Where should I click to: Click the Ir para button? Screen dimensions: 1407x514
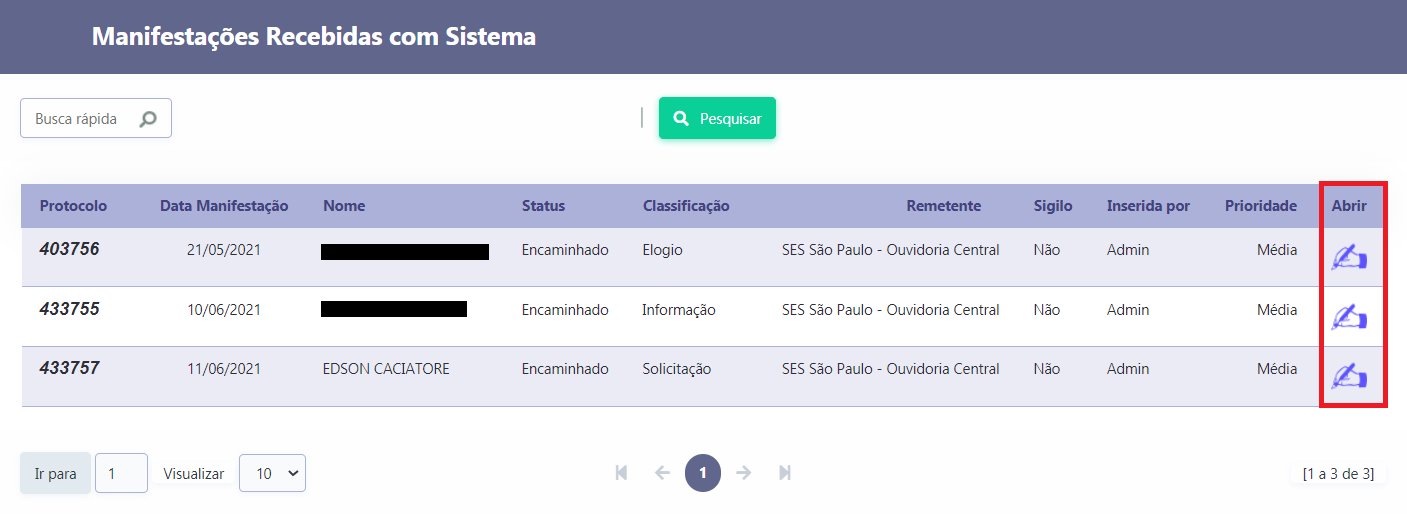click(55, 473)
